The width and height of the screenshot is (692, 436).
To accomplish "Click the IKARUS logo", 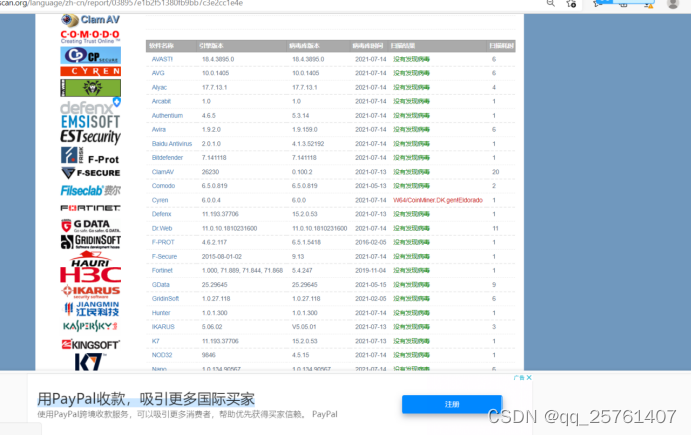I will click(90, 292).
